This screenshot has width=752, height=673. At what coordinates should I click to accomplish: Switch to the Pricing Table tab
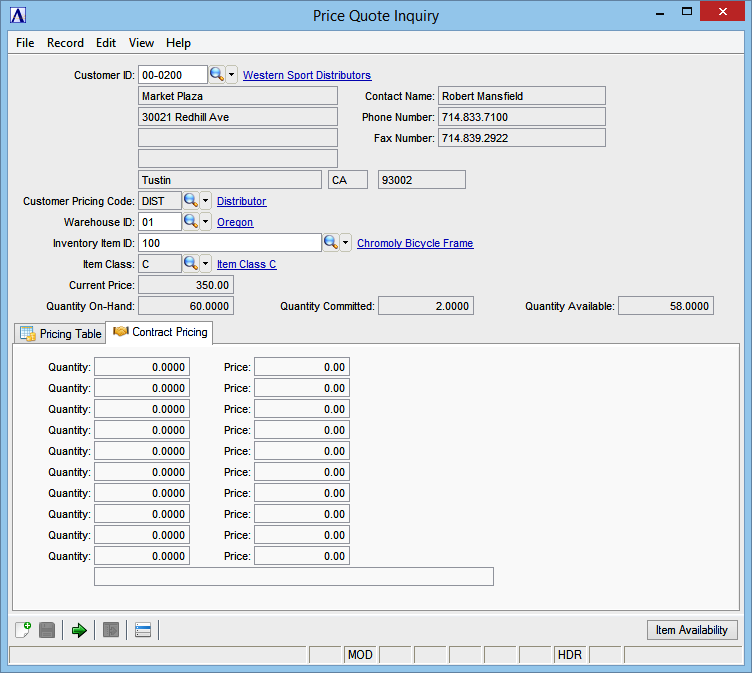point(60,333)
